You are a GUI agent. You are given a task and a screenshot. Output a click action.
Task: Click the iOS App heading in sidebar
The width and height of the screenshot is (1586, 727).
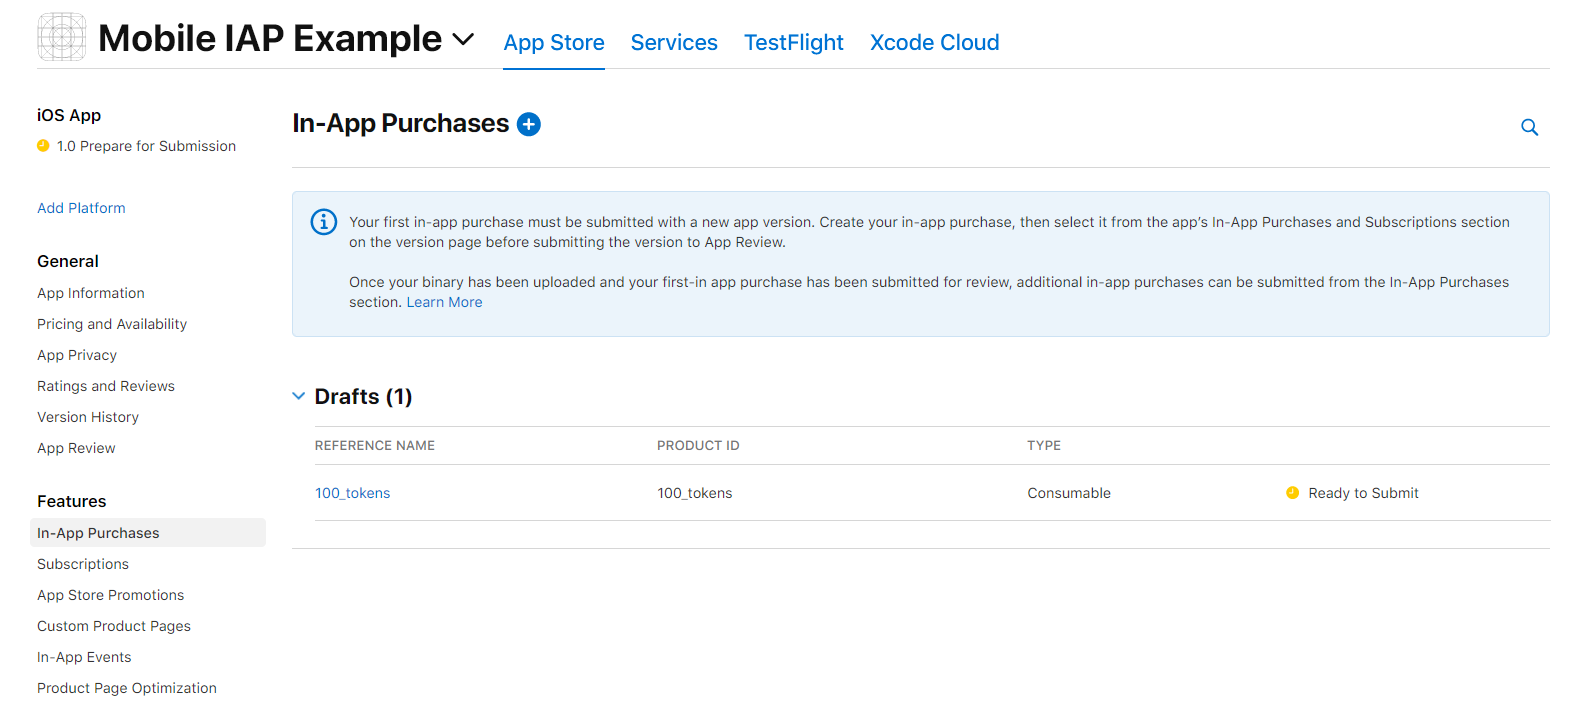(69, 115)
